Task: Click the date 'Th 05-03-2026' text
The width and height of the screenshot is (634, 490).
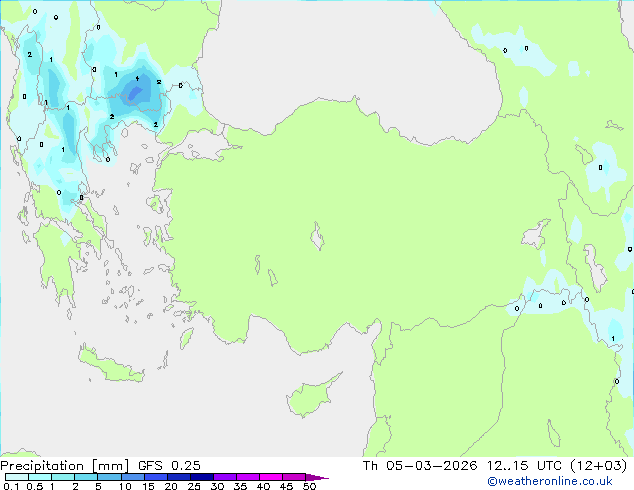Action: (420, 466)
